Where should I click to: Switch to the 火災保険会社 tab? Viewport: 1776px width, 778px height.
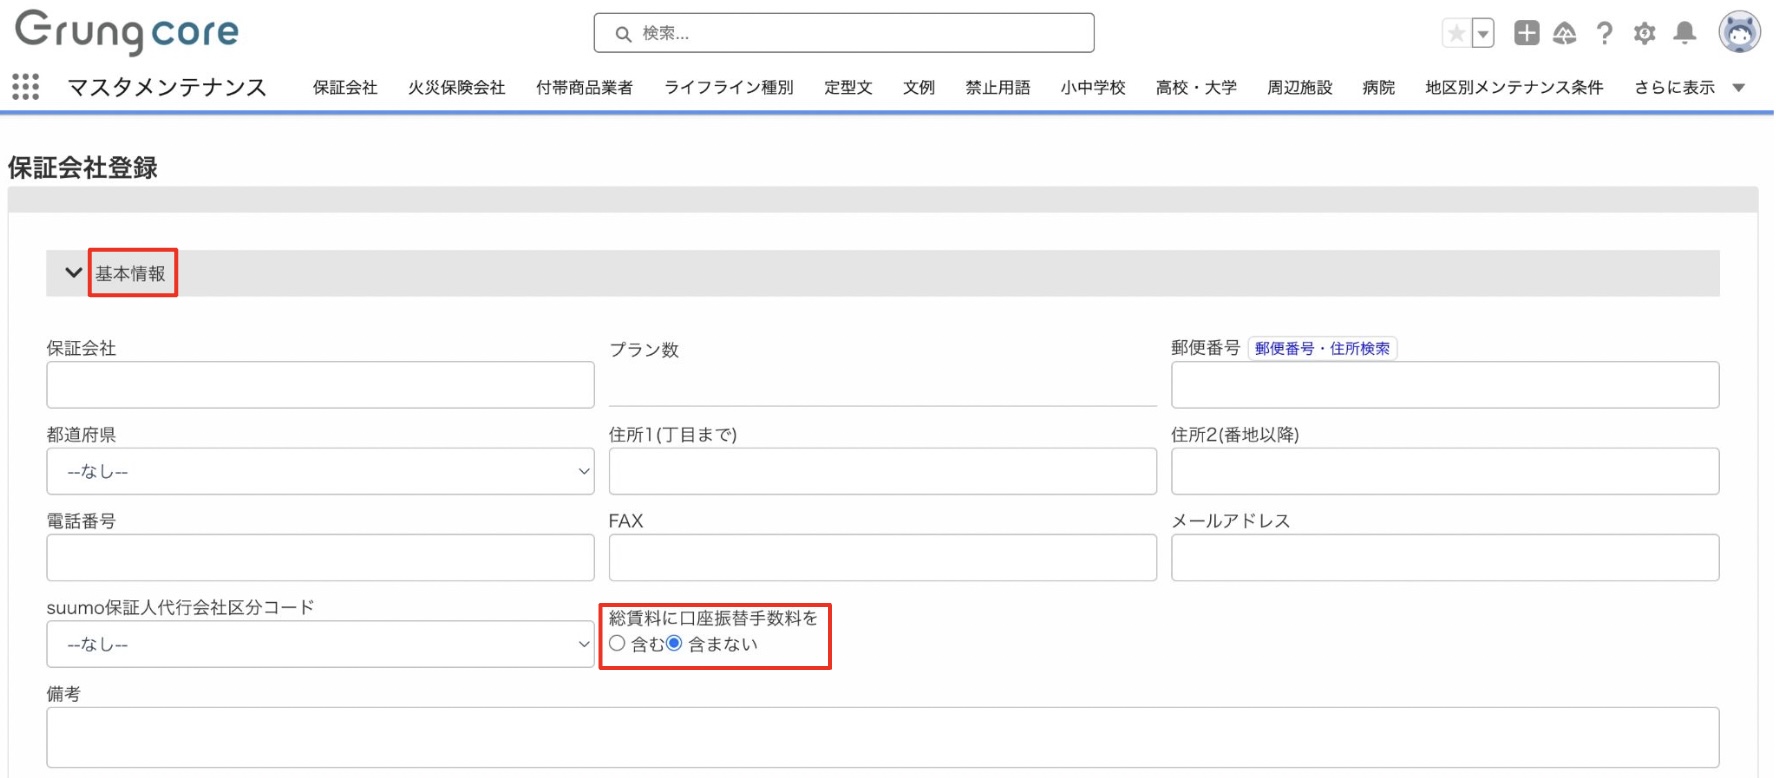456,88
